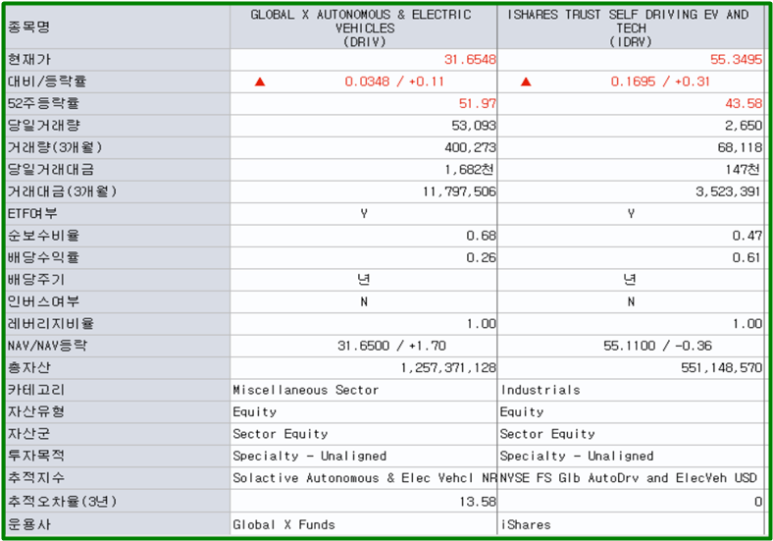Click the 인버스여부 row label
Screen dimensions: 773x541
(43, 301)
